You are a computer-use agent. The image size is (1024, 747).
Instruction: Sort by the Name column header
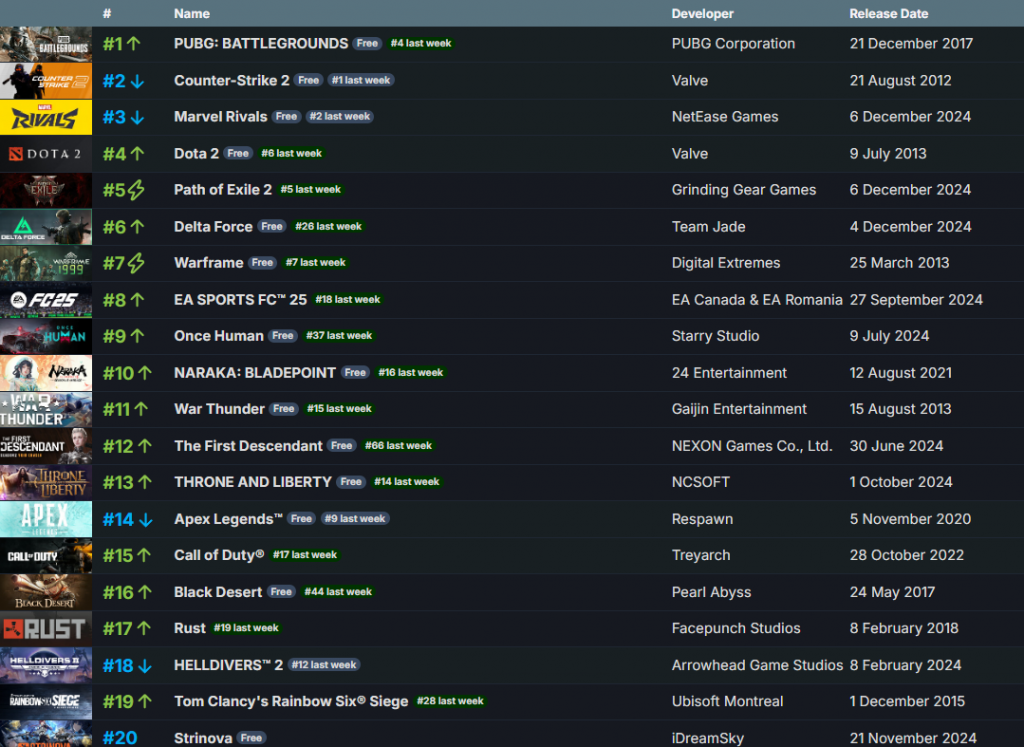(x=192, y=14)
